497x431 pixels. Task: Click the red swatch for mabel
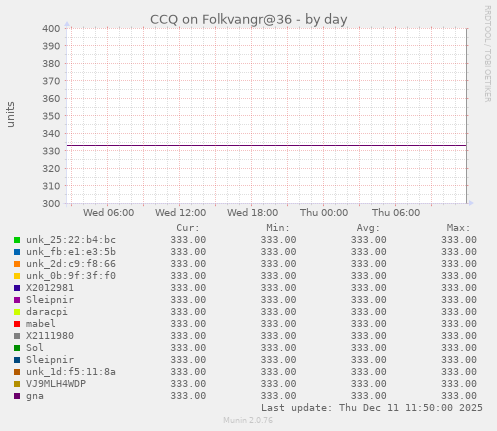(x=17, y=324)
